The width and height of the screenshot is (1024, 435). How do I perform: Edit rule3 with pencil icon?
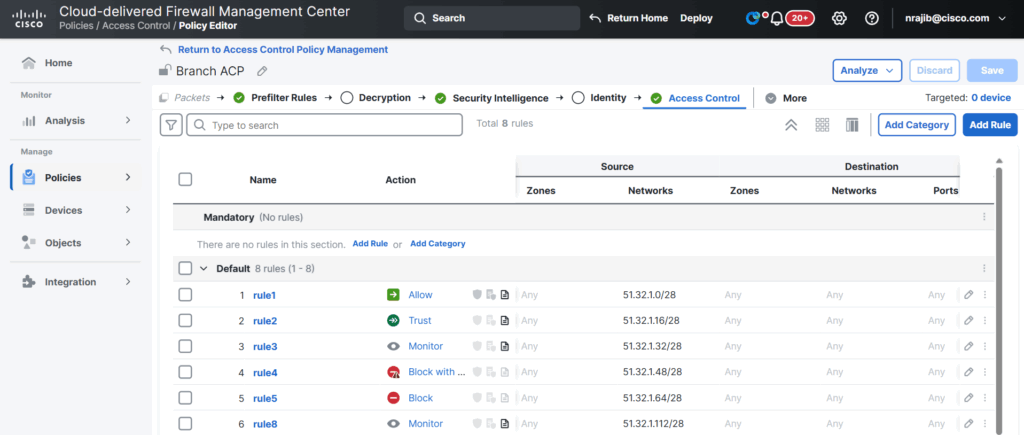tap(968, 346)
